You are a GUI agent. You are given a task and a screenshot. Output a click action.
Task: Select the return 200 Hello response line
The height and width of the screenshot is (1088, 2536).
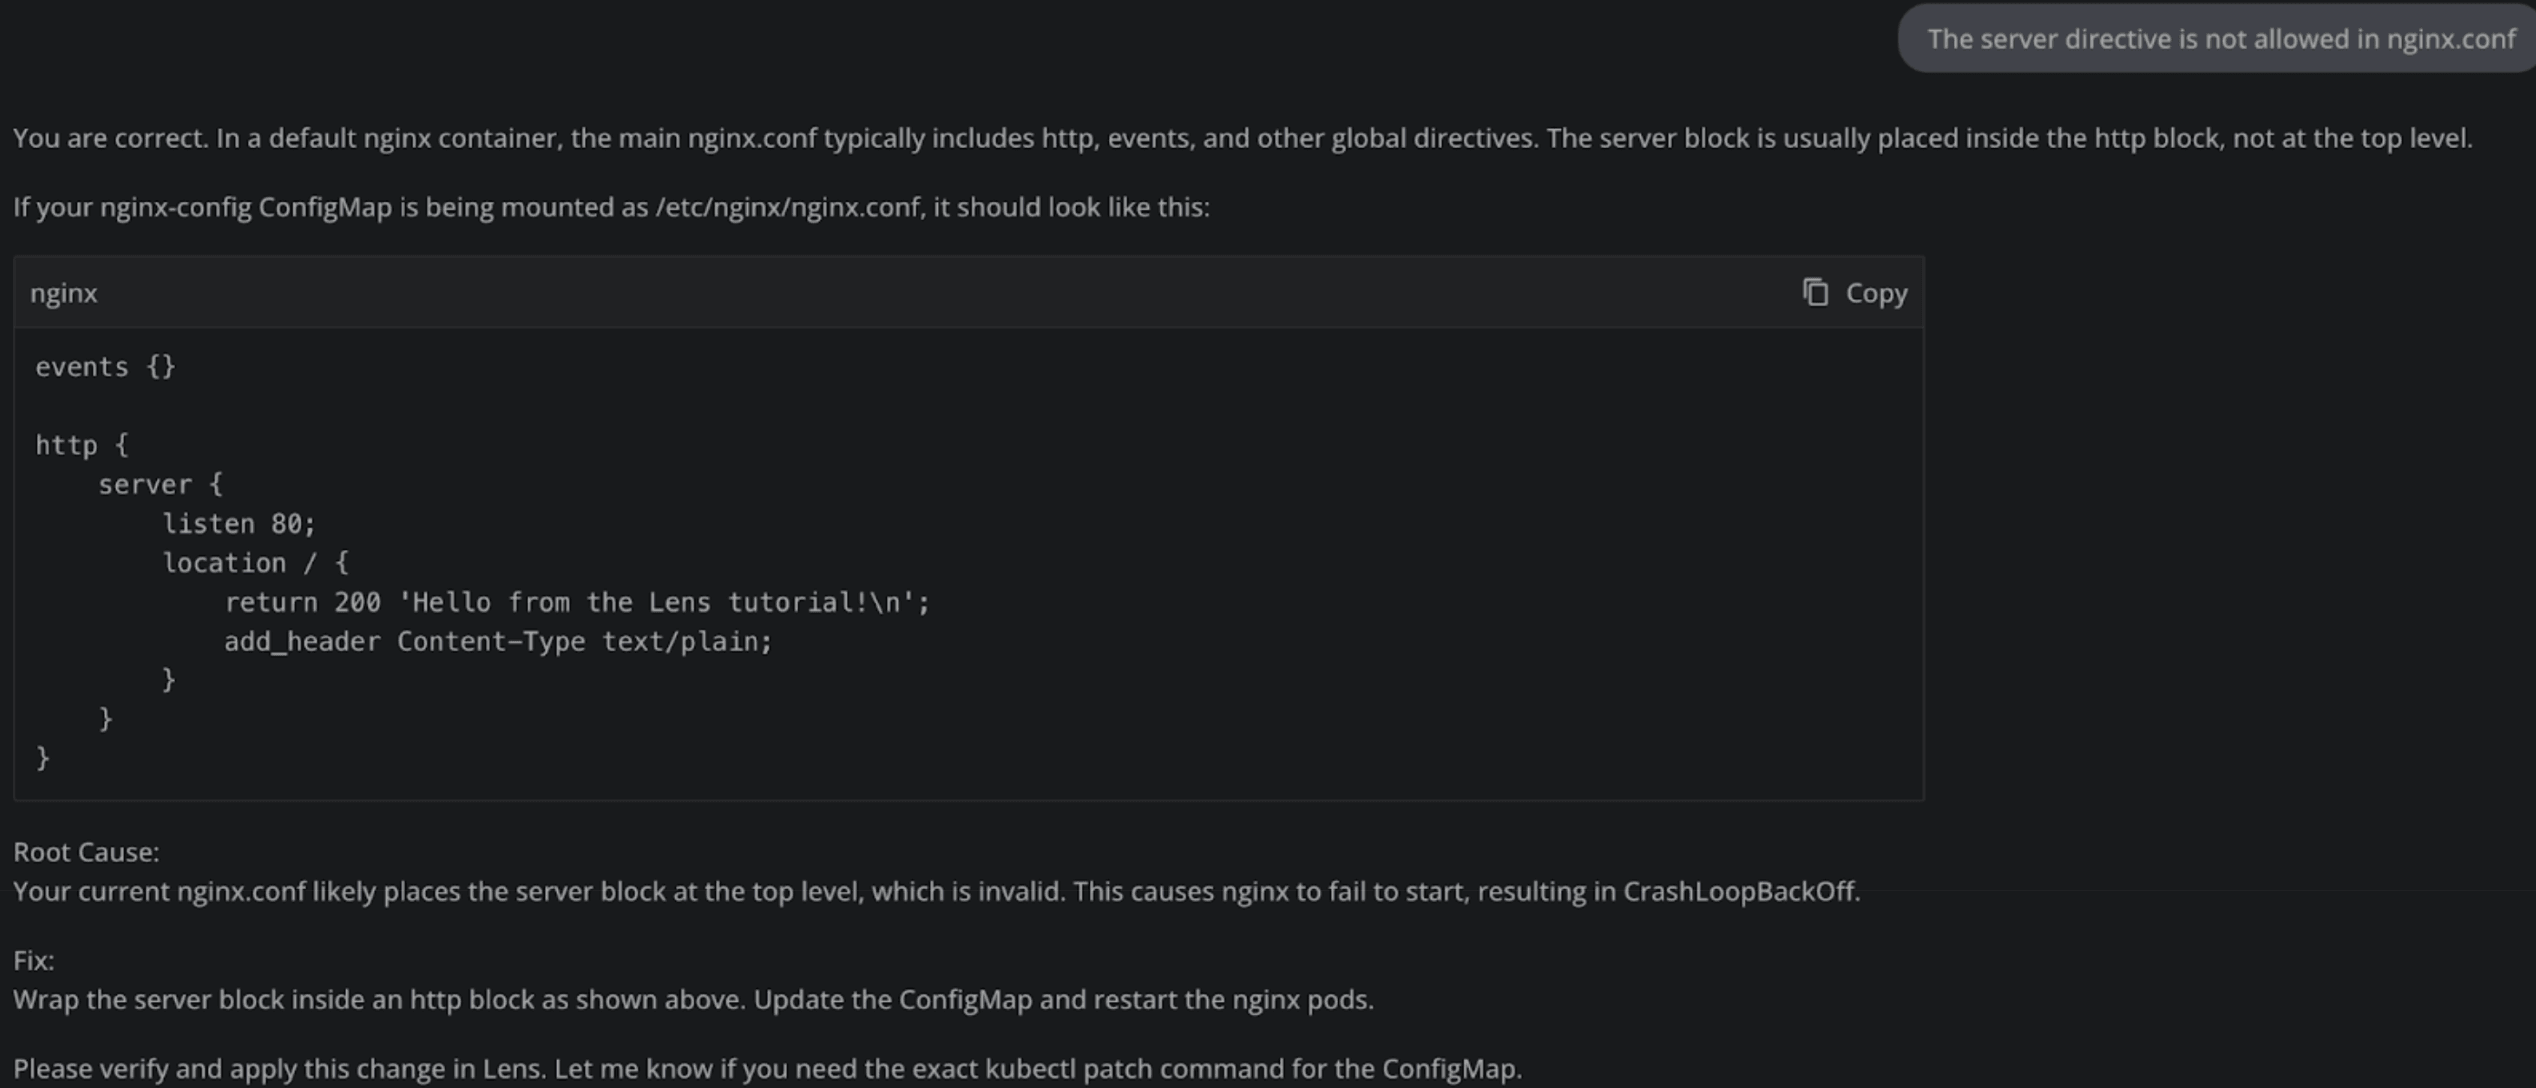[x=577, y=601]
